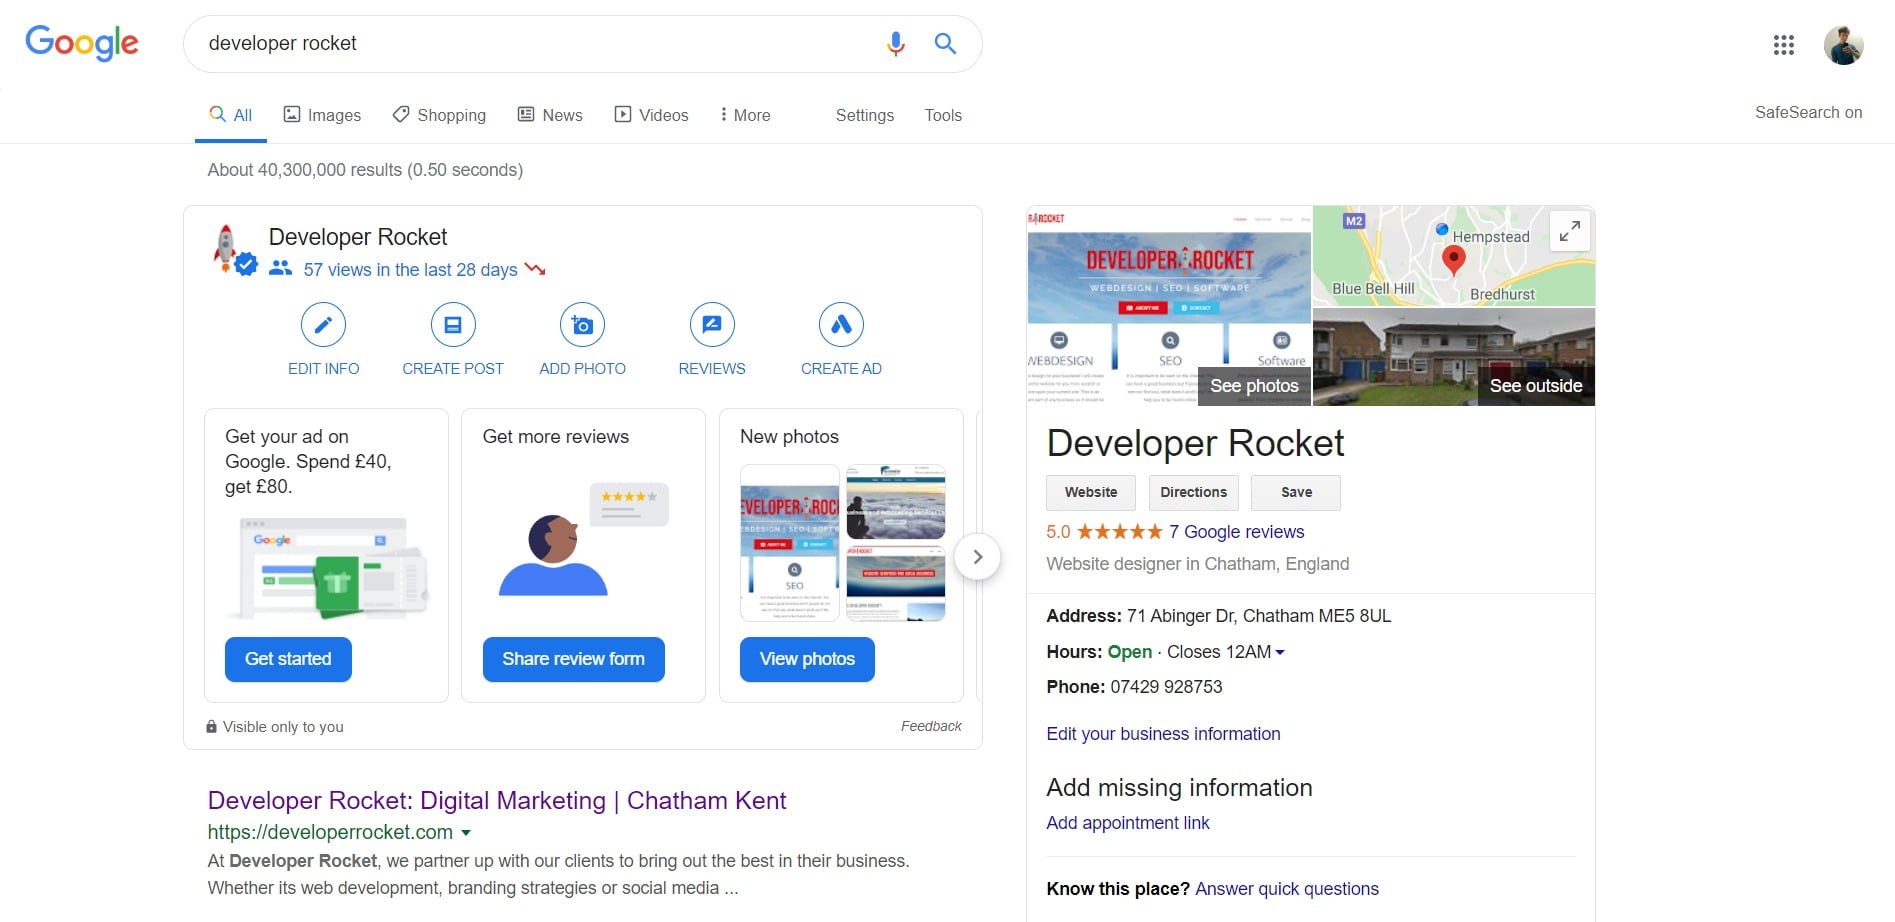Open the business Website button

coord(1091,492)
